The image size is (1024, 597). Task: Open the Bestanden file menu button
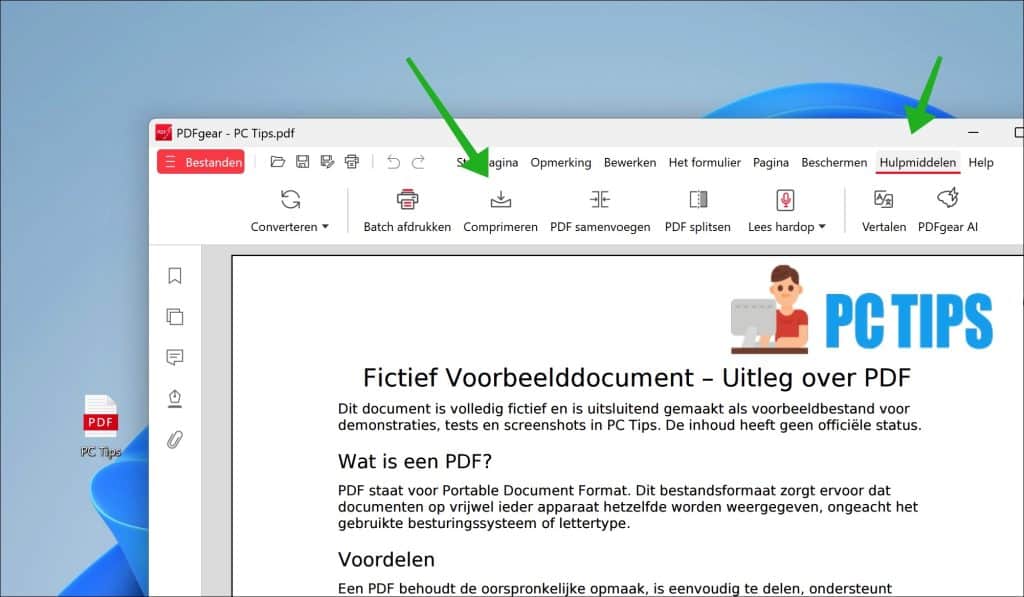(x=200, y=162)
